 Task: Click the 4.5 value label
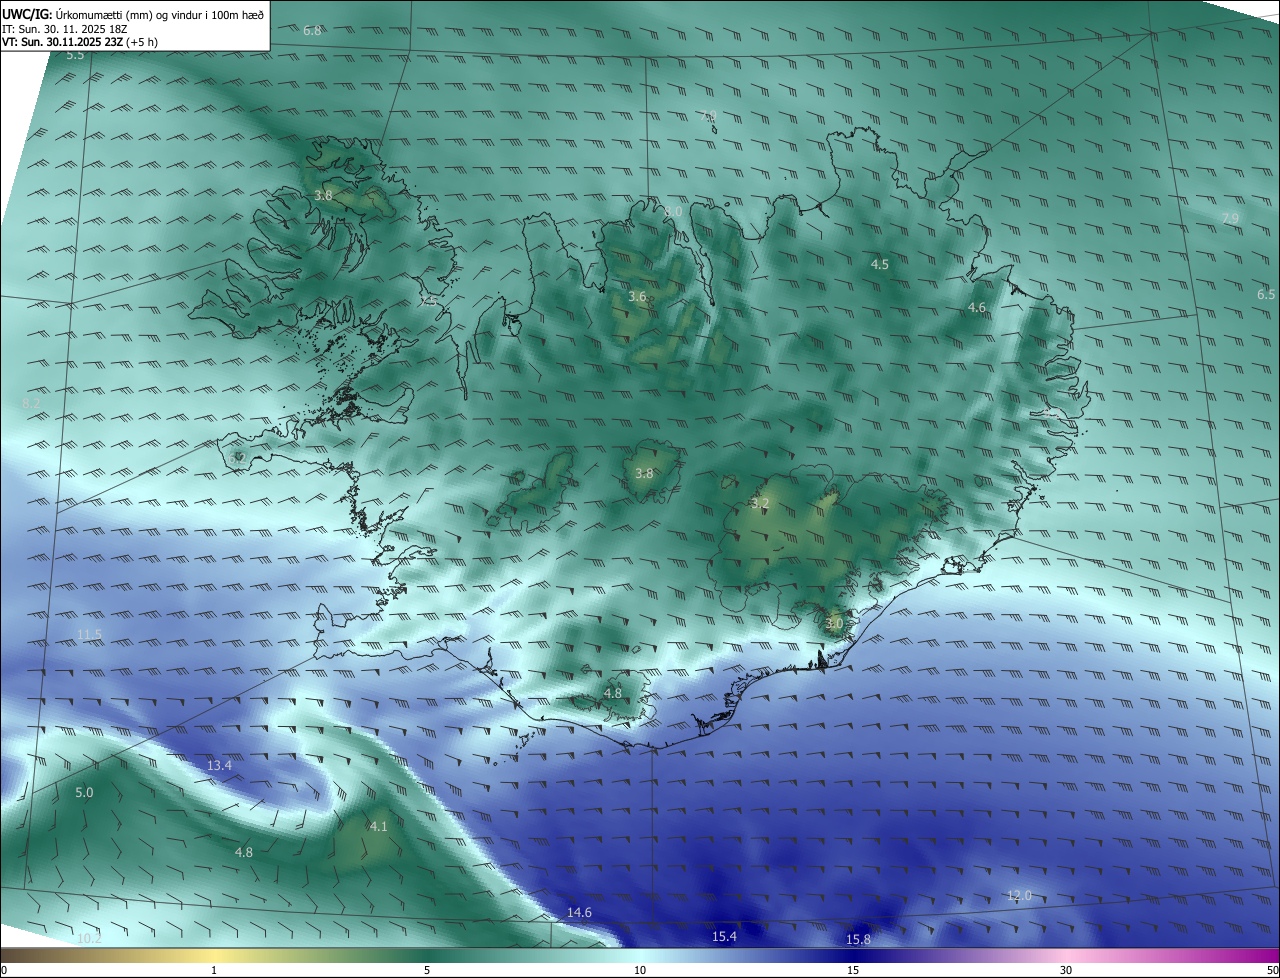(x=880, y=265)
